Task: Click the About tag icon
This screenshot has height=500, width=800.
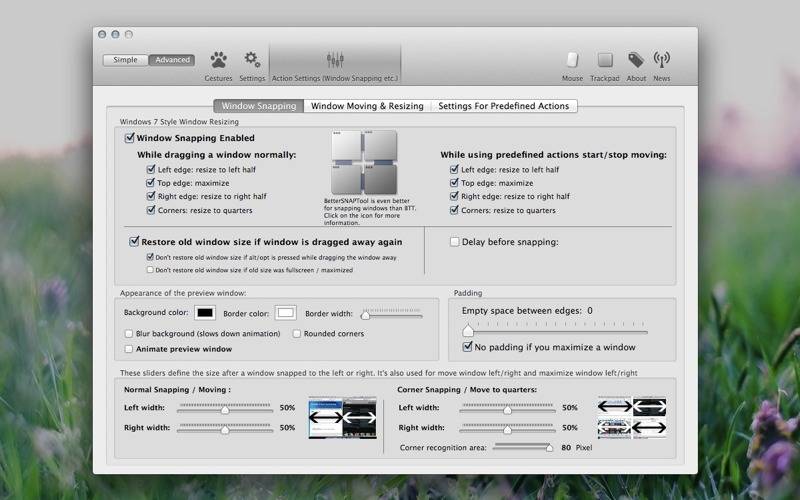Action: 635,60
